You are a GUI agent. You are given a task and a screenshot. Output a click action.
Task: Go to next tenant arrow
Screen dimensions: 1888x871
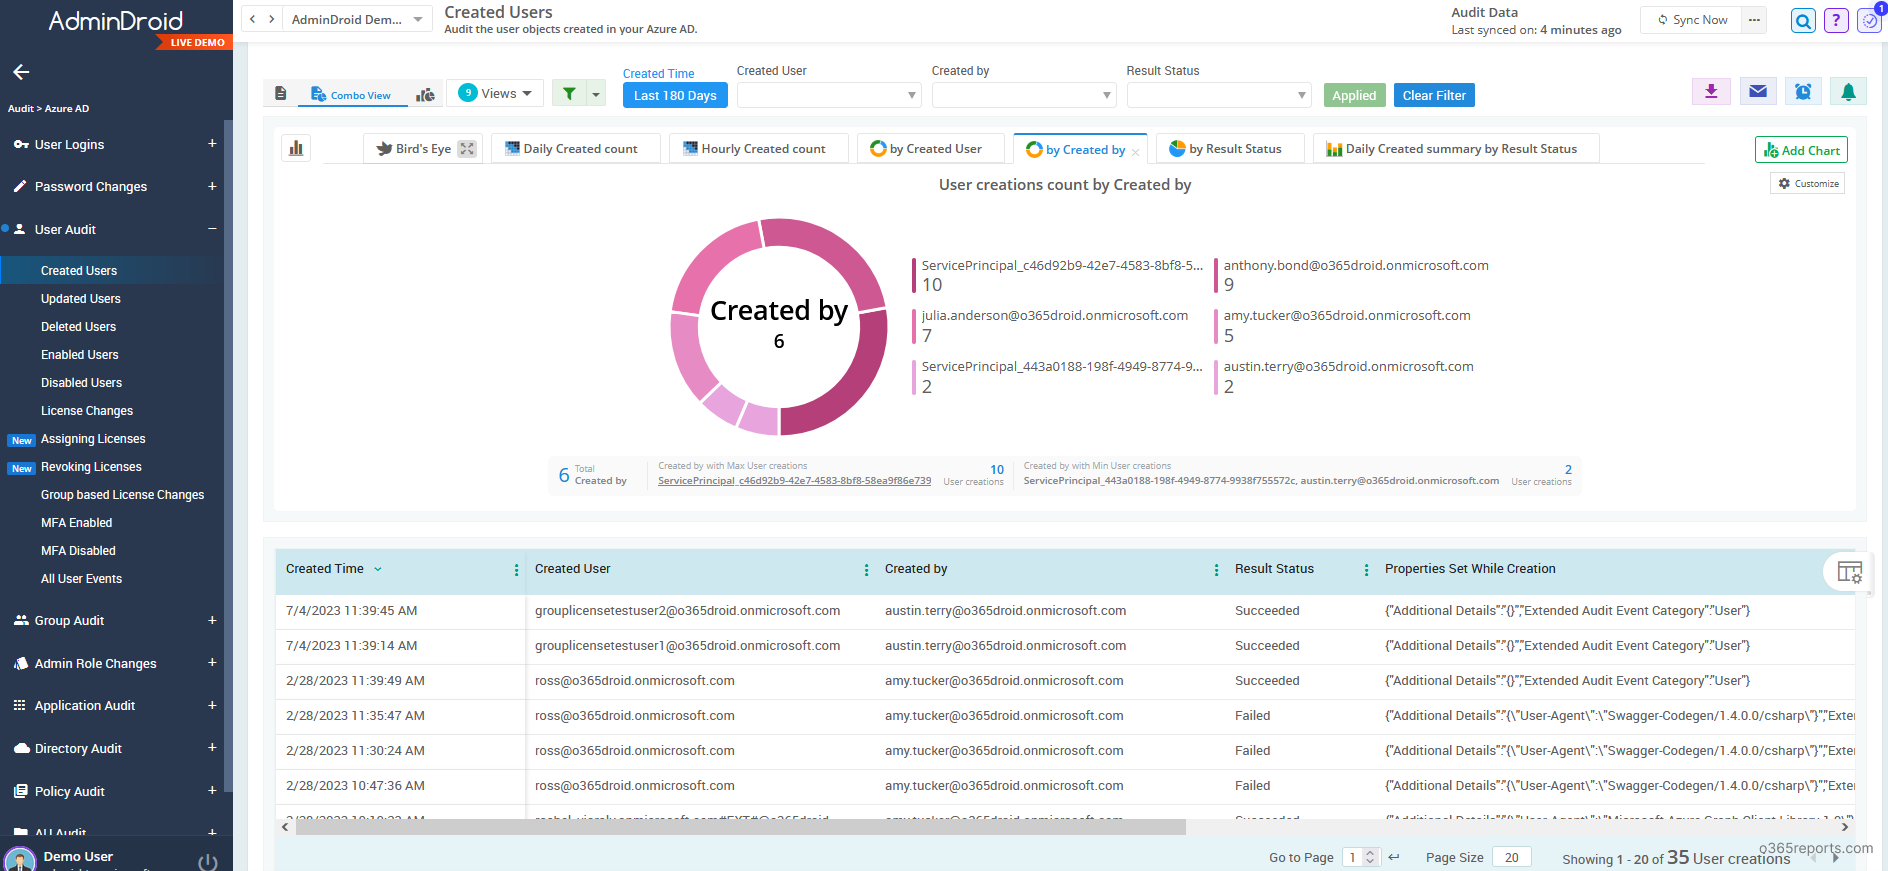coord(271,19)
